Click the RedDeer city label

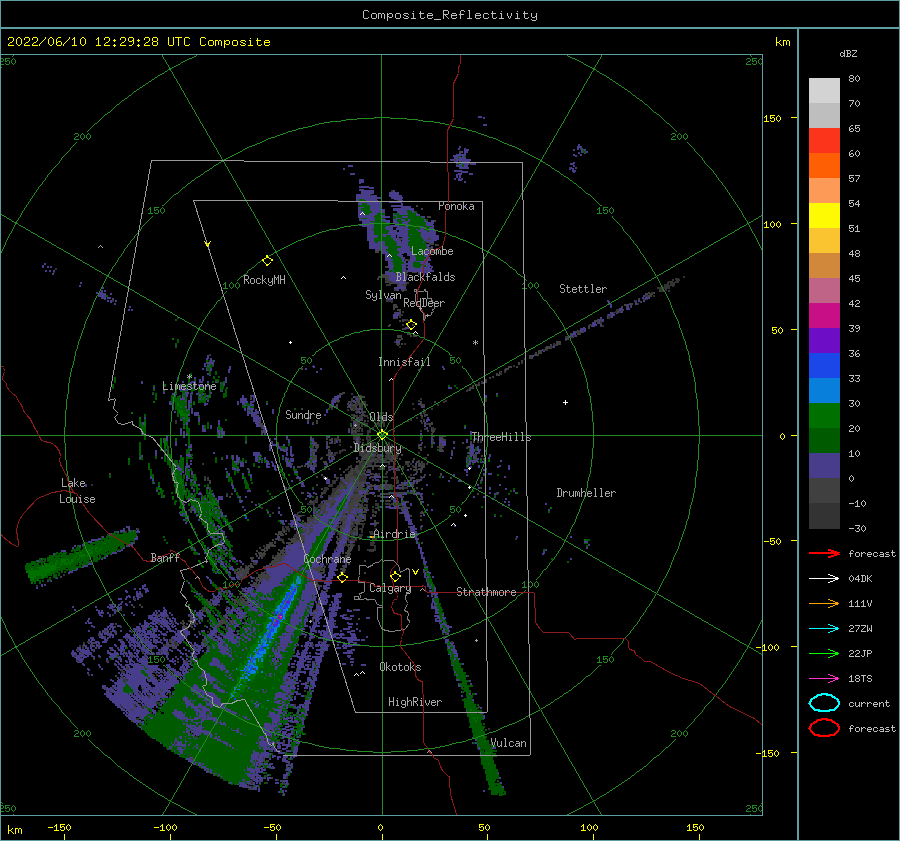click(x=424, y=303)
